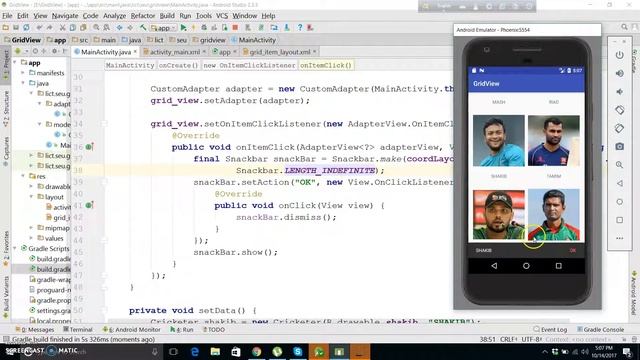This screenshot has width=640, height=360.
Task: Open the Messages tool window
Action: [35, 329]
